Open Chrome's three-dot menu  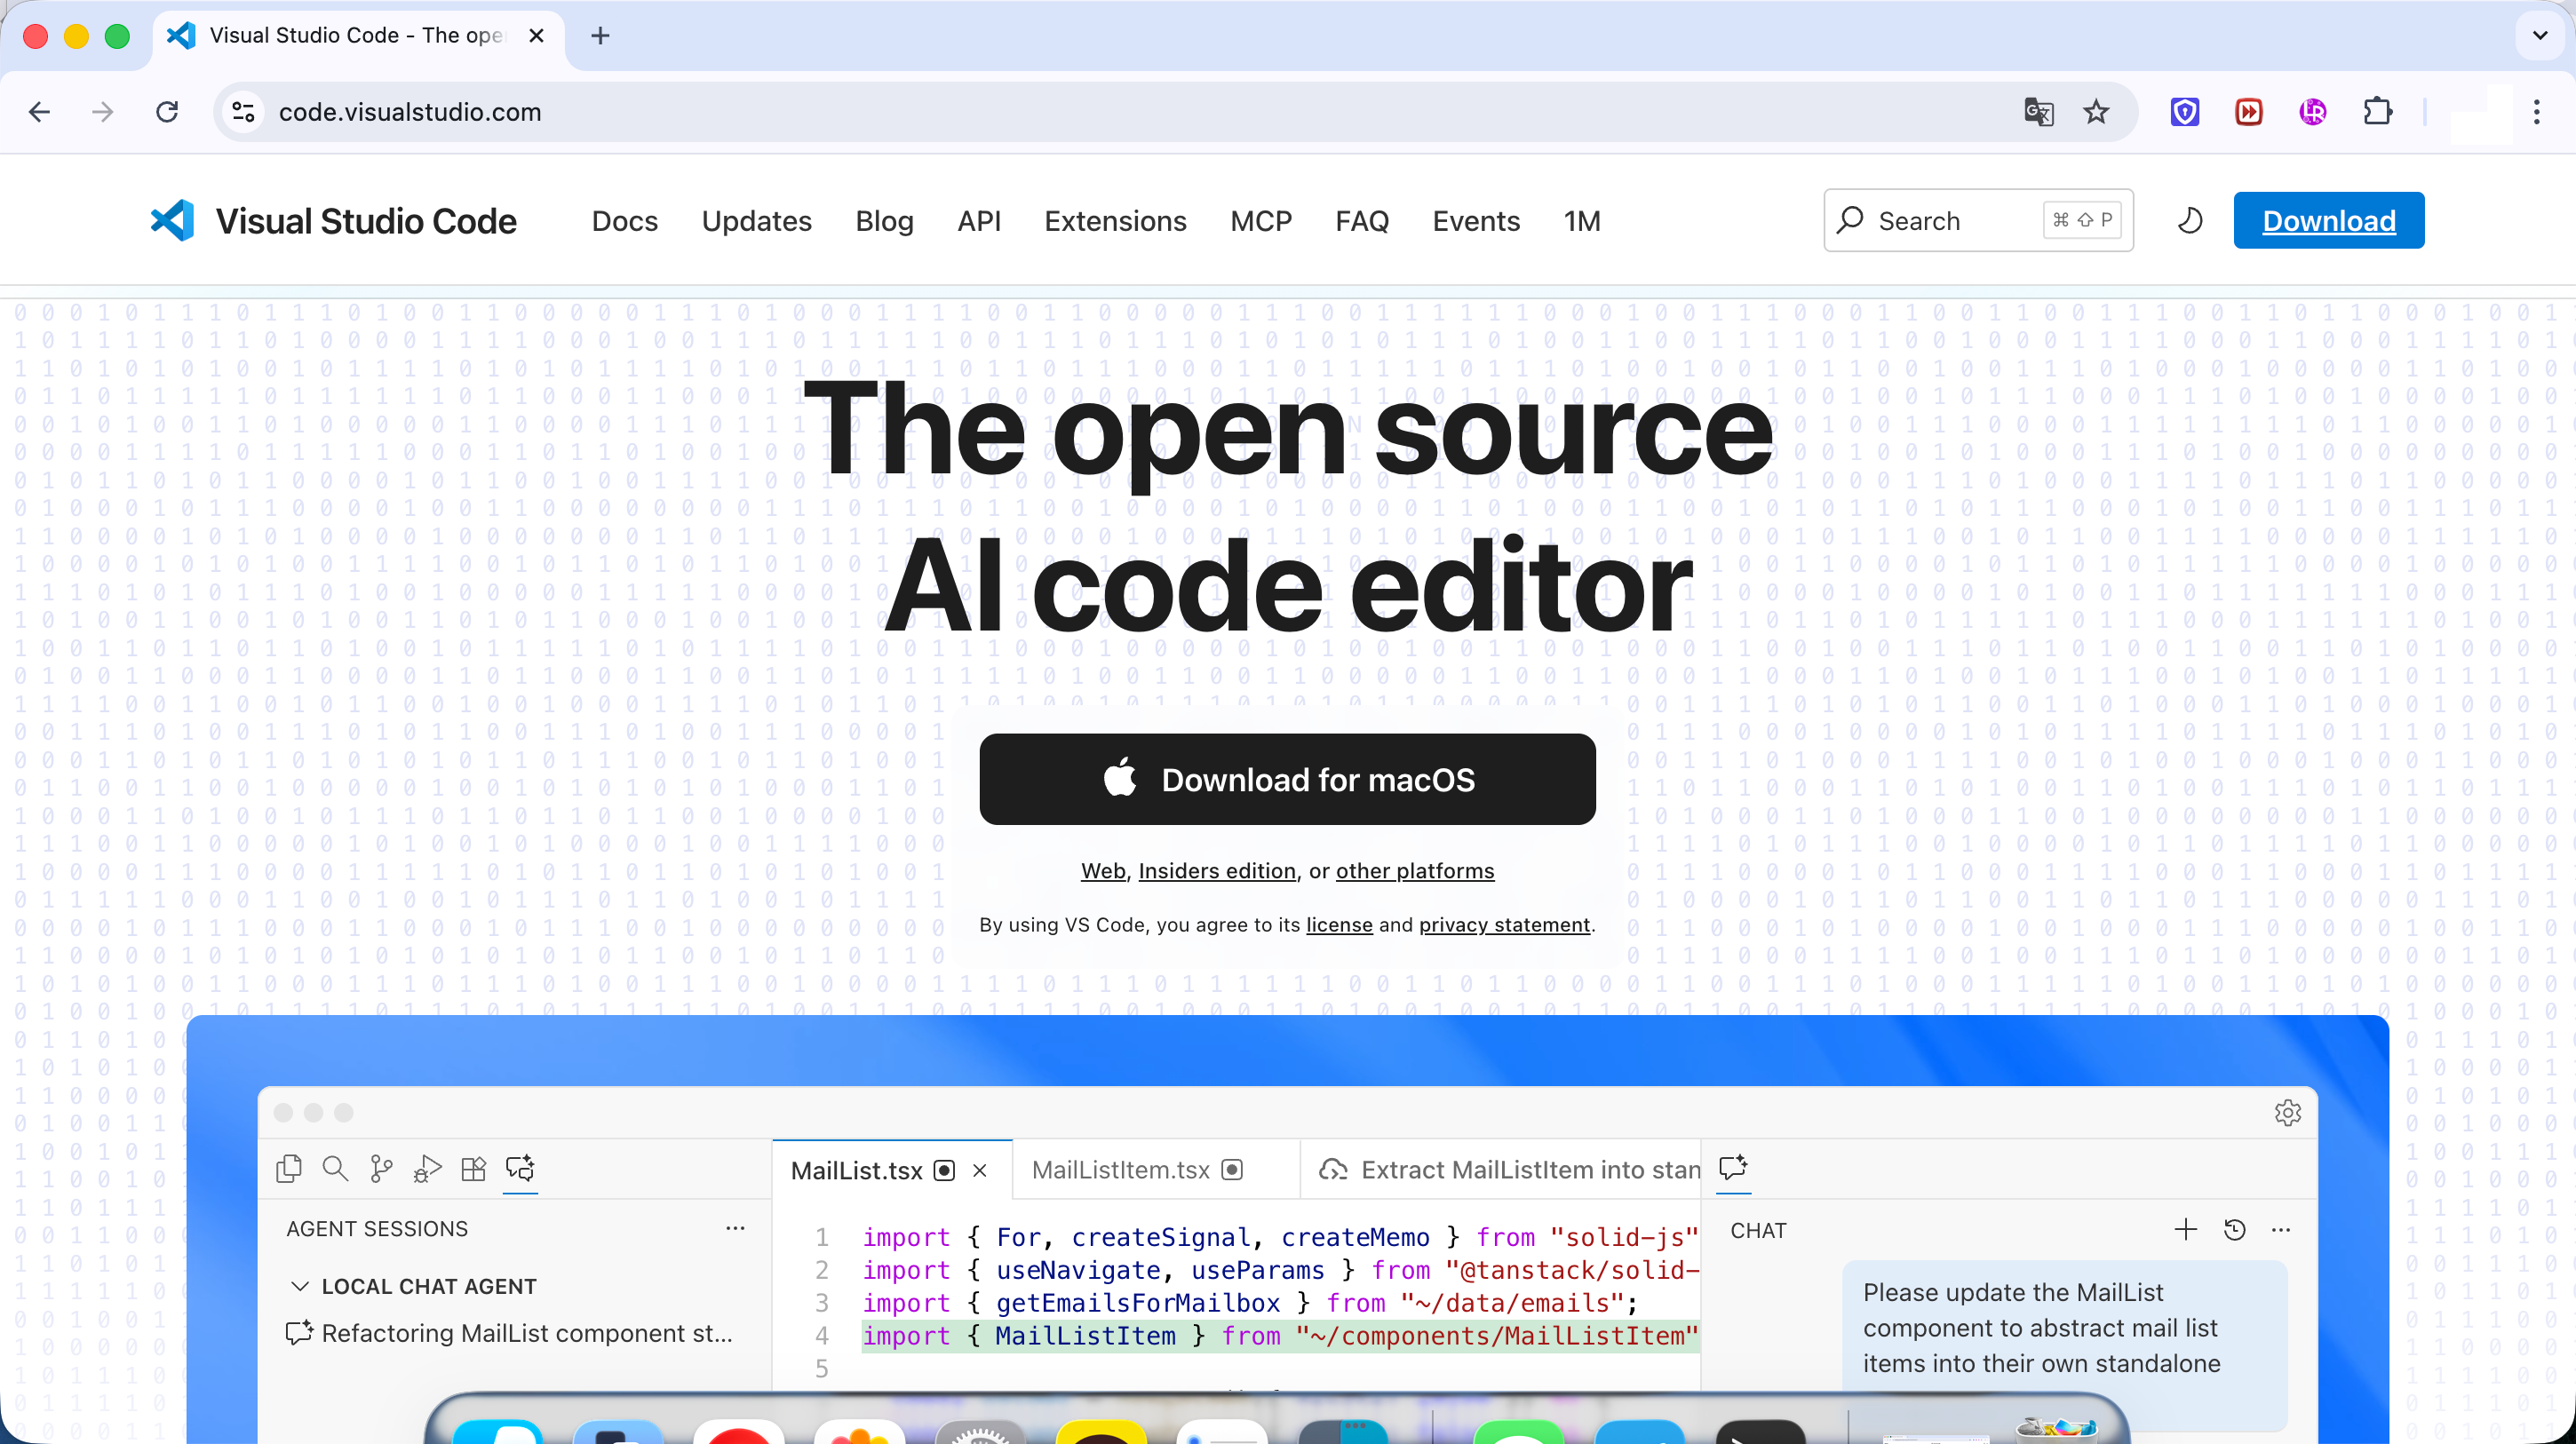2537,112
